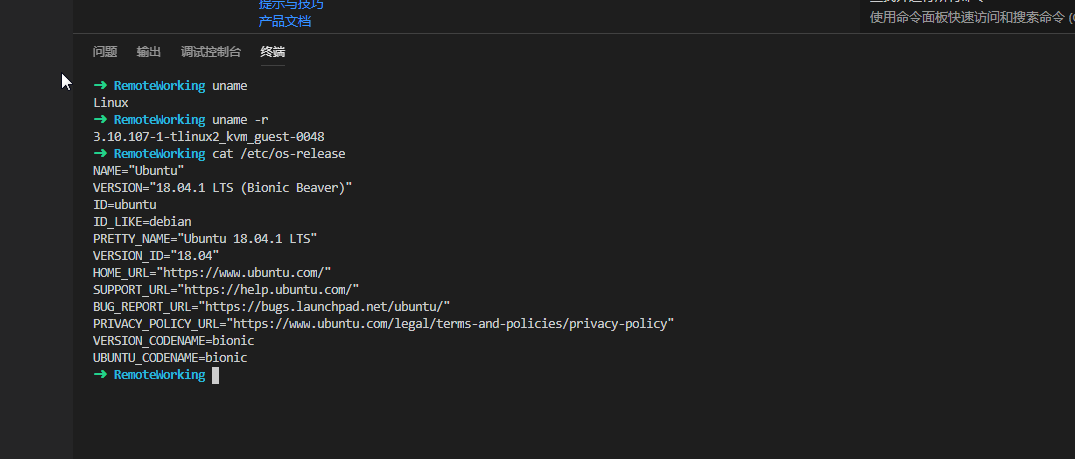Click the 提示与技巧 link
Image resolution: width=1075 pixels, height=459 pixels.
[291, 5]
